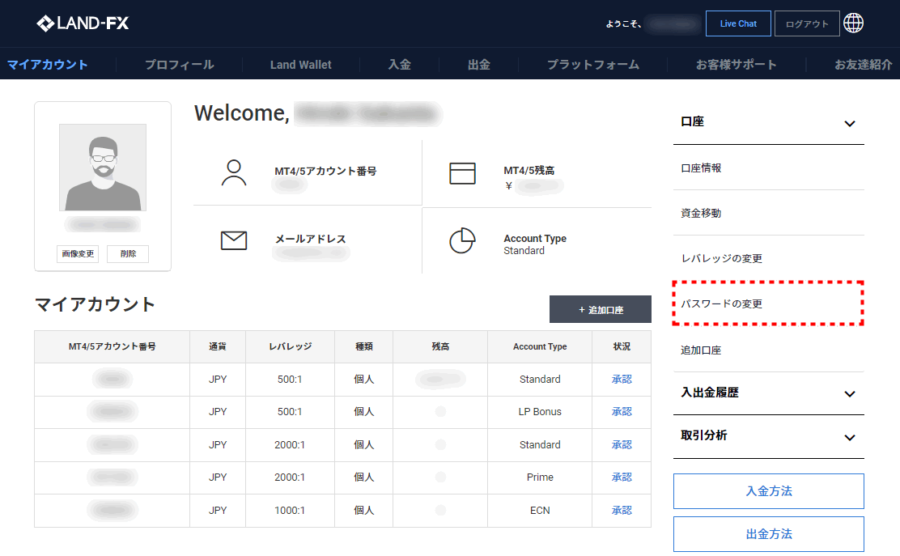
Task: Click the 状況 column header
Action: click(622, 347)
